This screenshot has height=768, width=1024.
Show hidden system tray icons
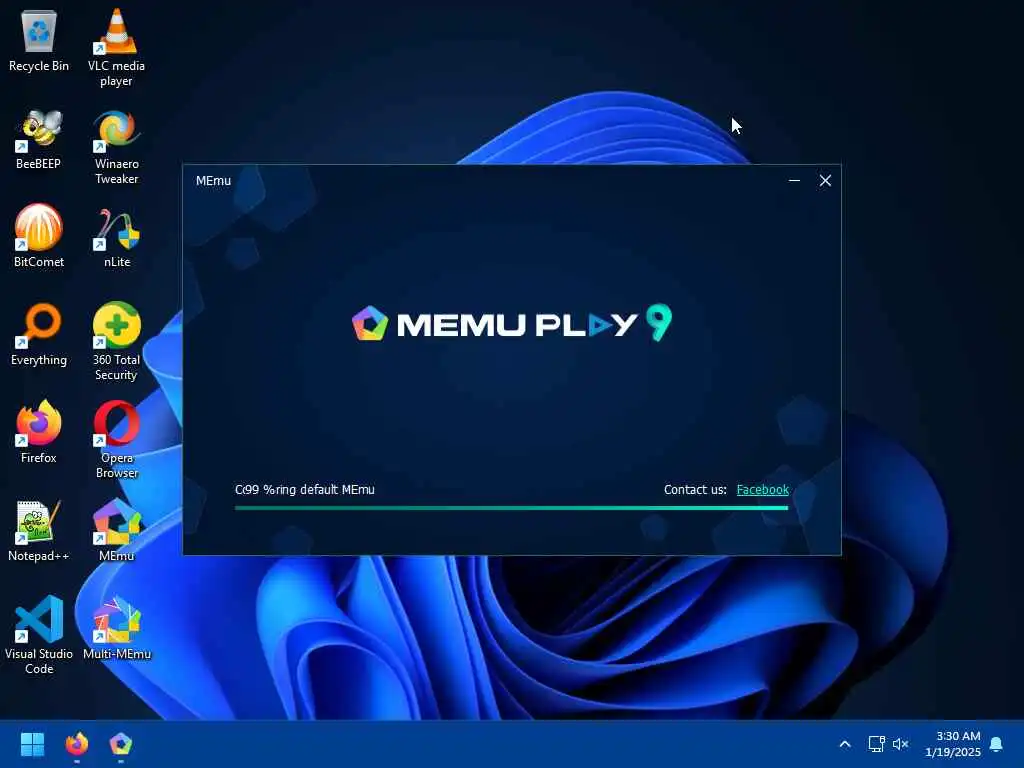(844, 744)
